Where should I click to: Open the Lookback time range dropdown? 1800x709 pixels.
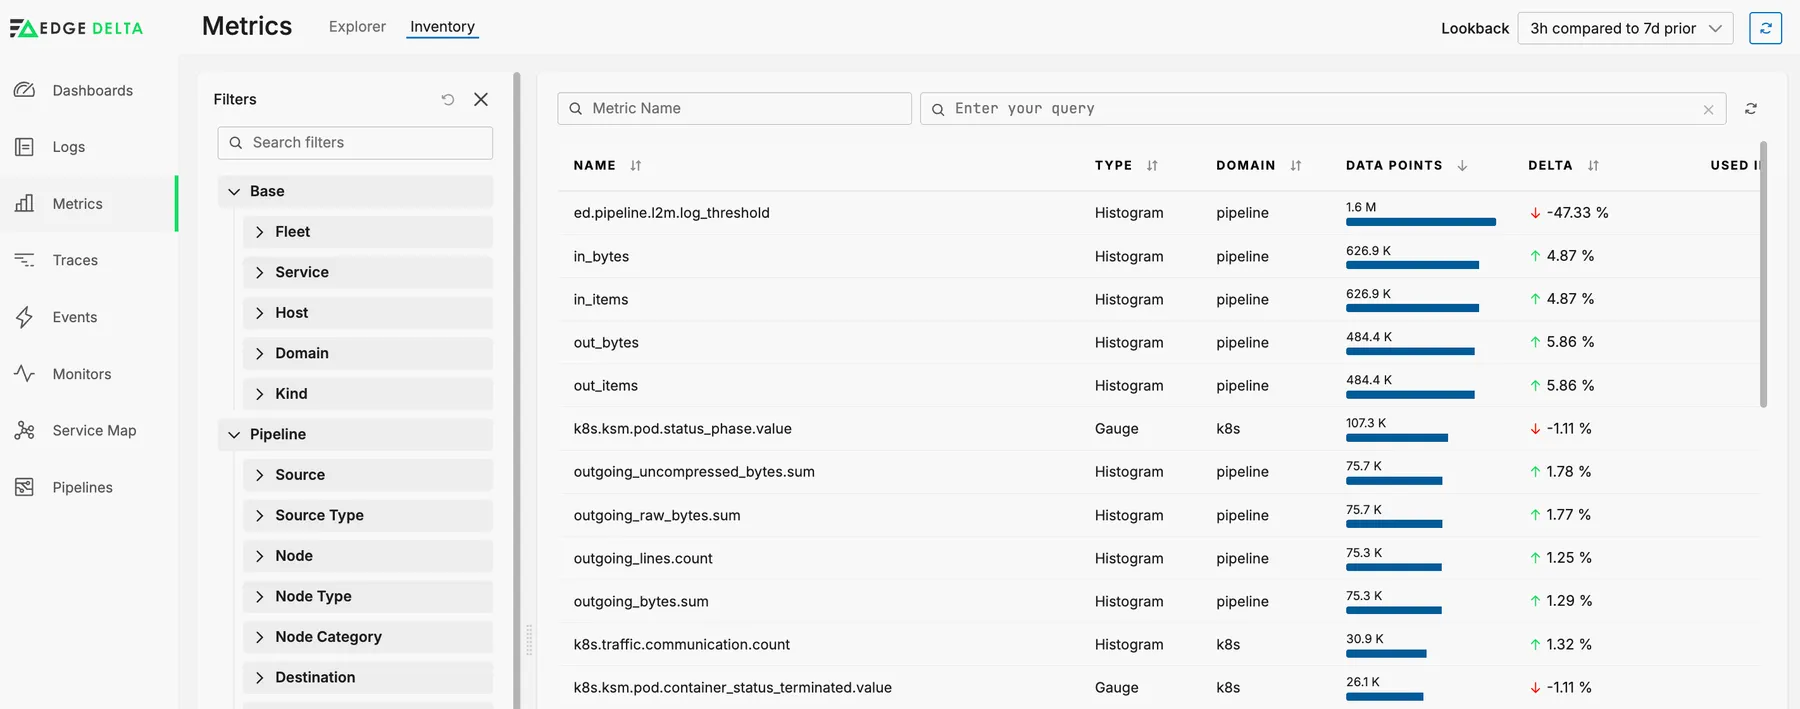tap(1625, 28)
